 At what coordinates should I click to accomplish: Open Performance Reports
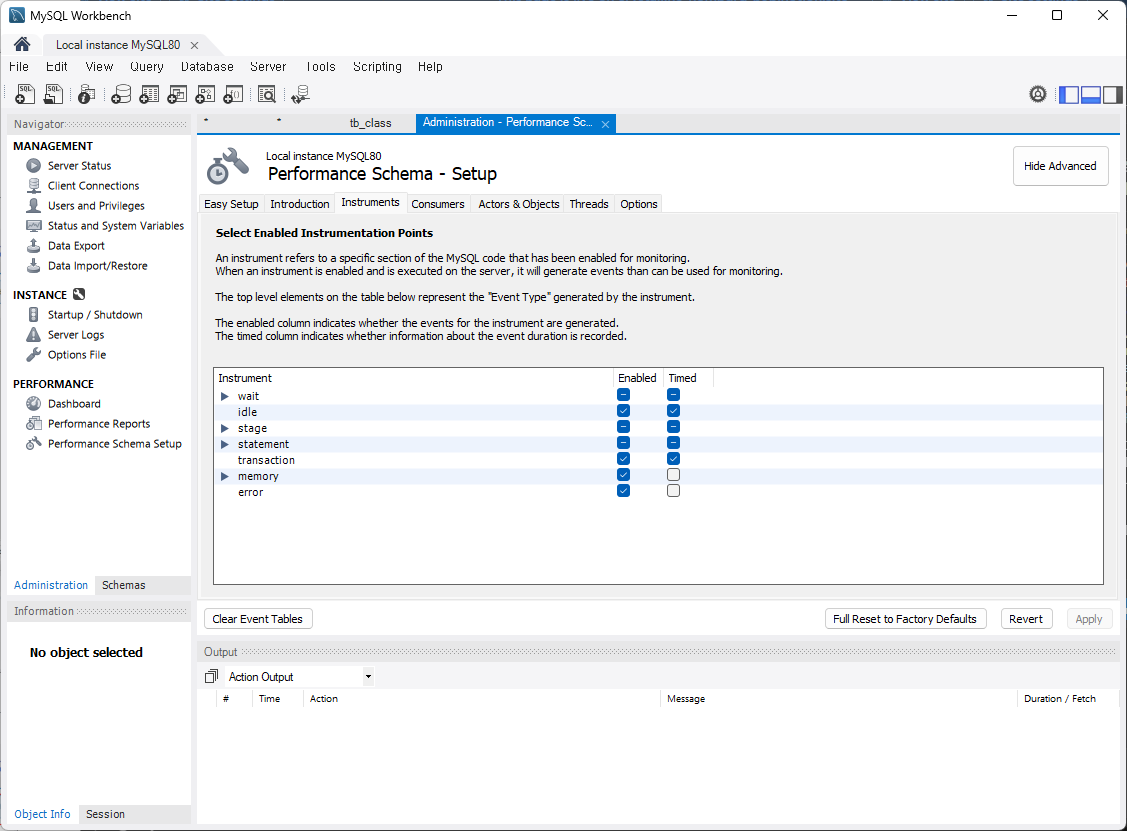(x=98, y=424)
